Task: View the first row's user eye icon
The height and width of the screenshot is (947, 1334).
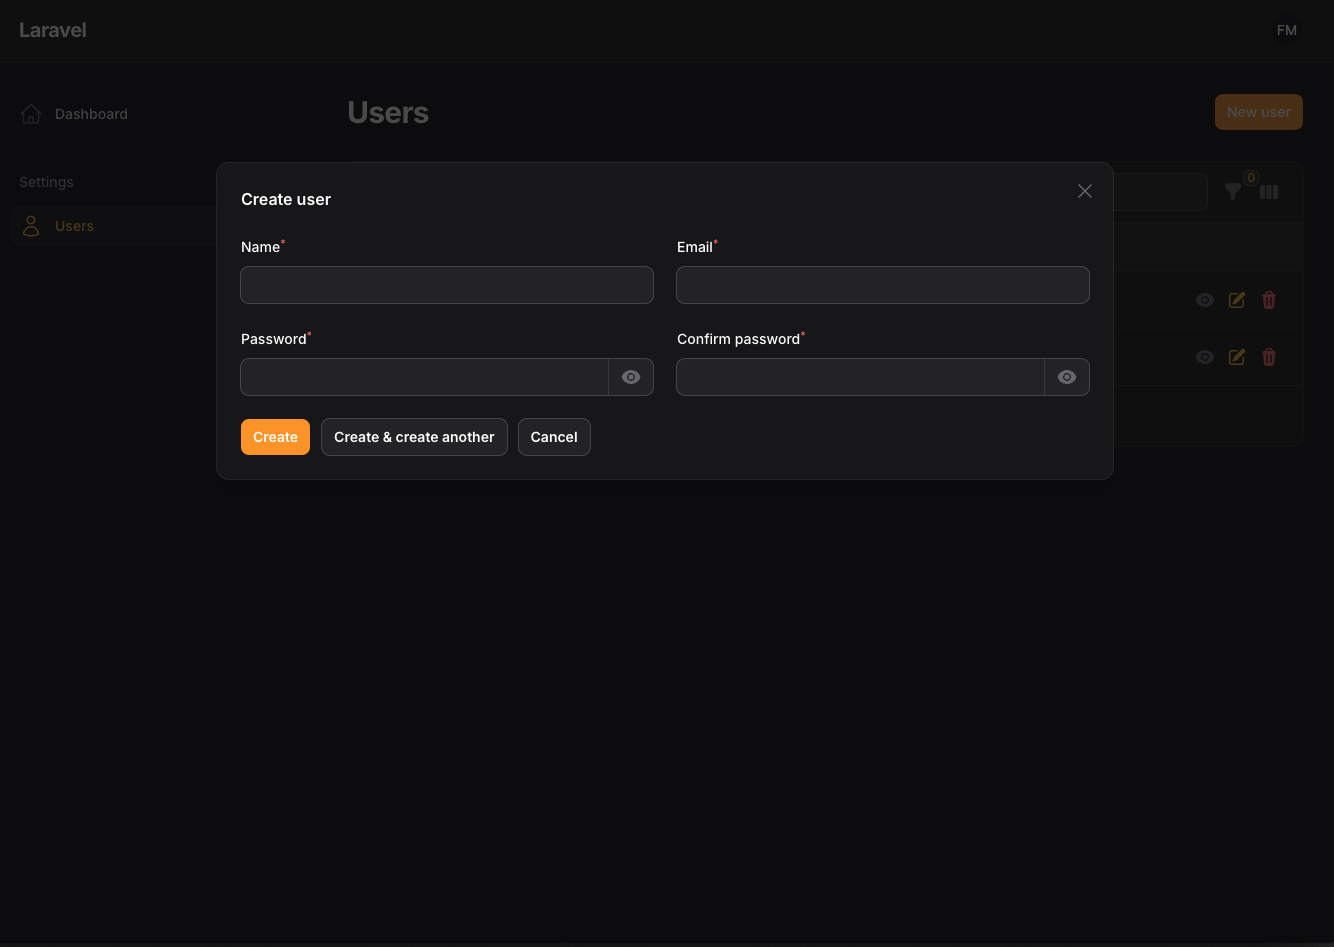Action: pos(1205,300)
